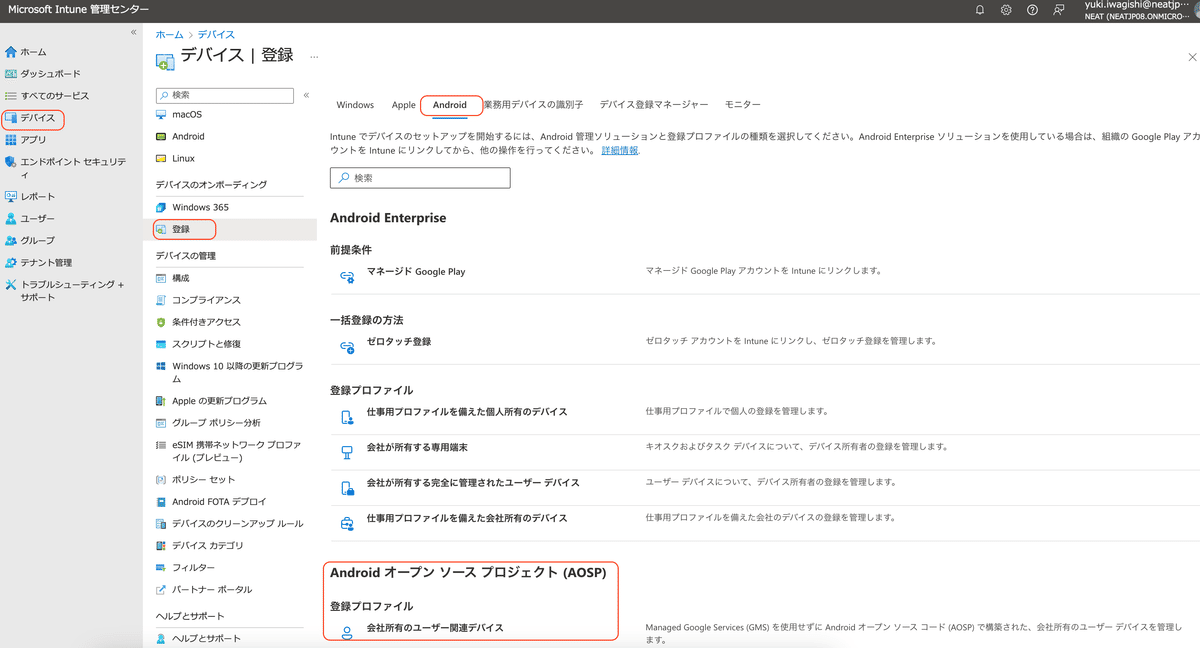Open 仕事用プロファイルを備えた個人所有のデバイス
1200x648 pixels.
pyautogui.click(x=467, y=412)
